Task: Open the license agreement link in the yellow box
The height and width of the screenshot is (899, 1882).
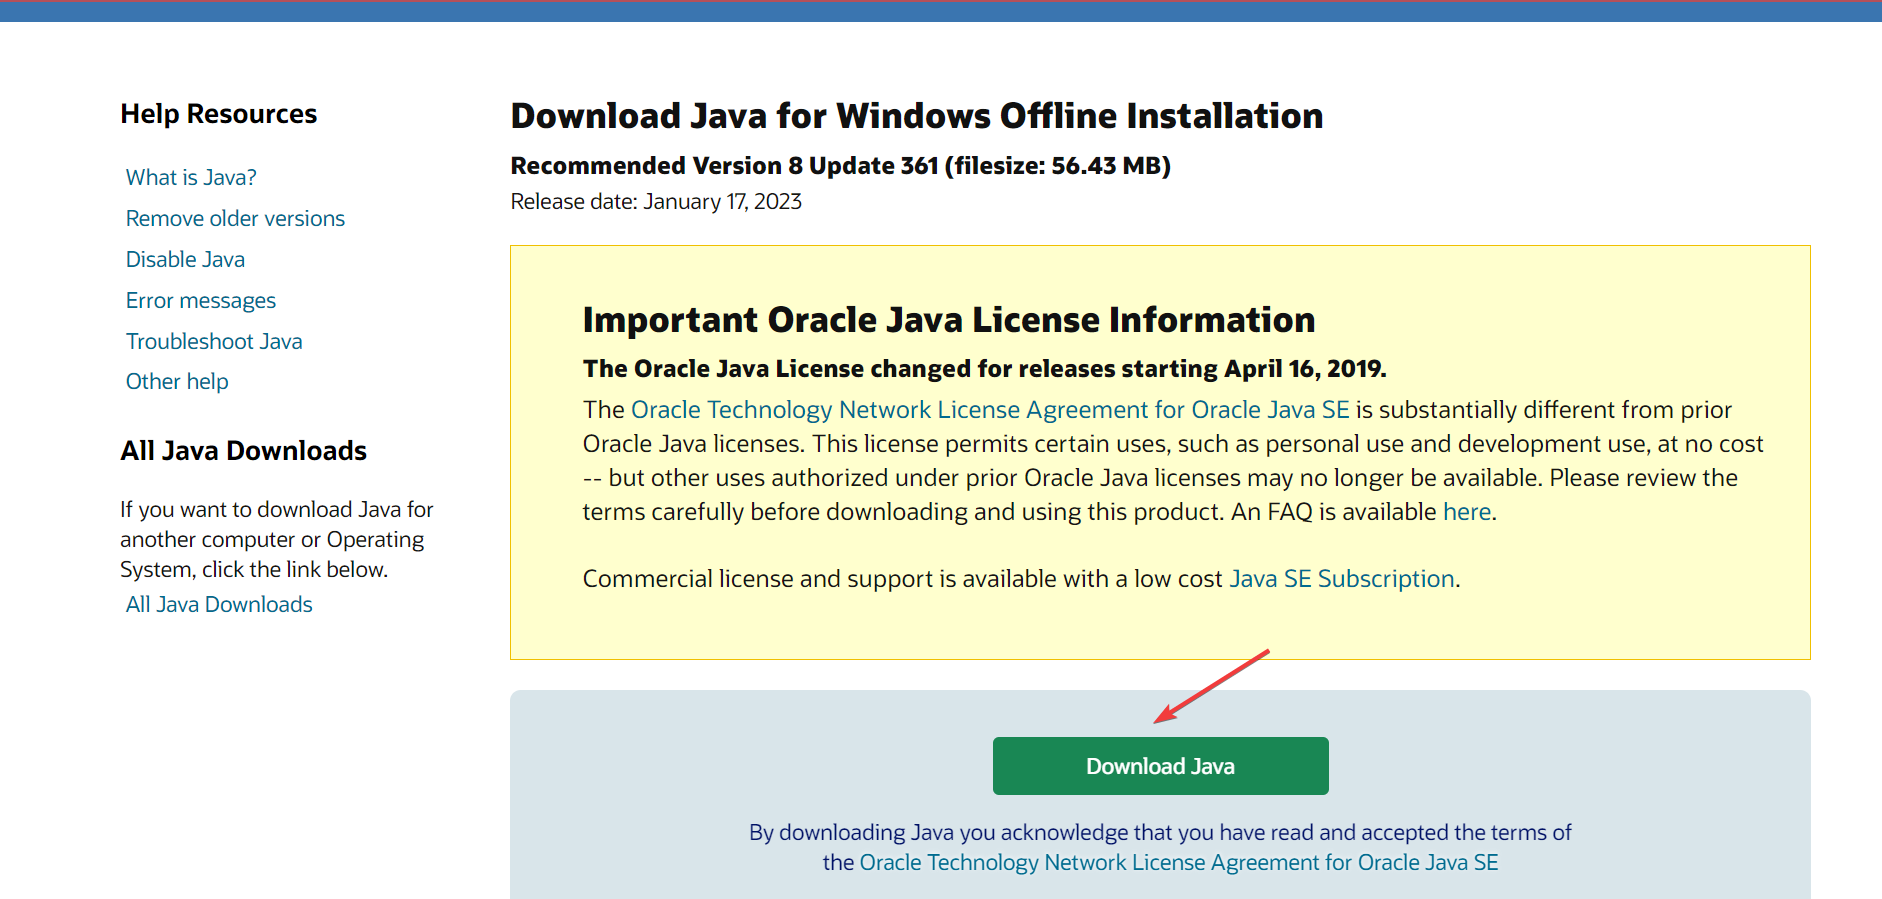Action: pos(990,410)
